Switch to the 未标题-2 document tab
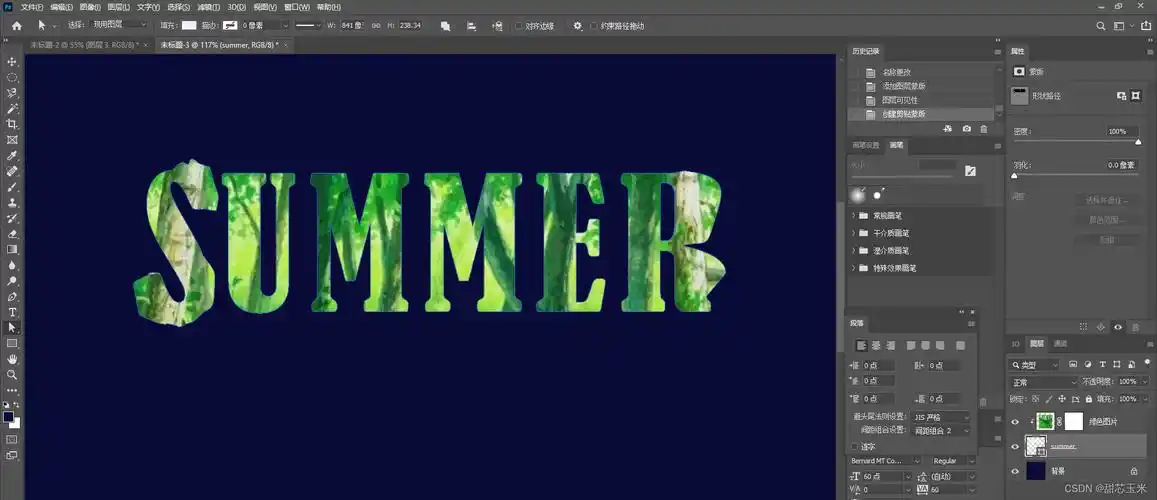This screenshot has width=1157, height=500. point(86,46)
